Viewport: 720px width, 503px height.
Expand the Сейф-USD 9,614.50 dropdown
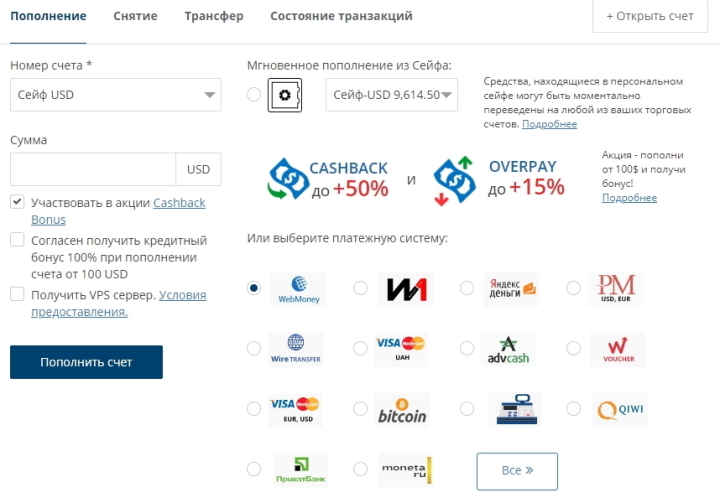pyautogui.click(x=391, y=95)
